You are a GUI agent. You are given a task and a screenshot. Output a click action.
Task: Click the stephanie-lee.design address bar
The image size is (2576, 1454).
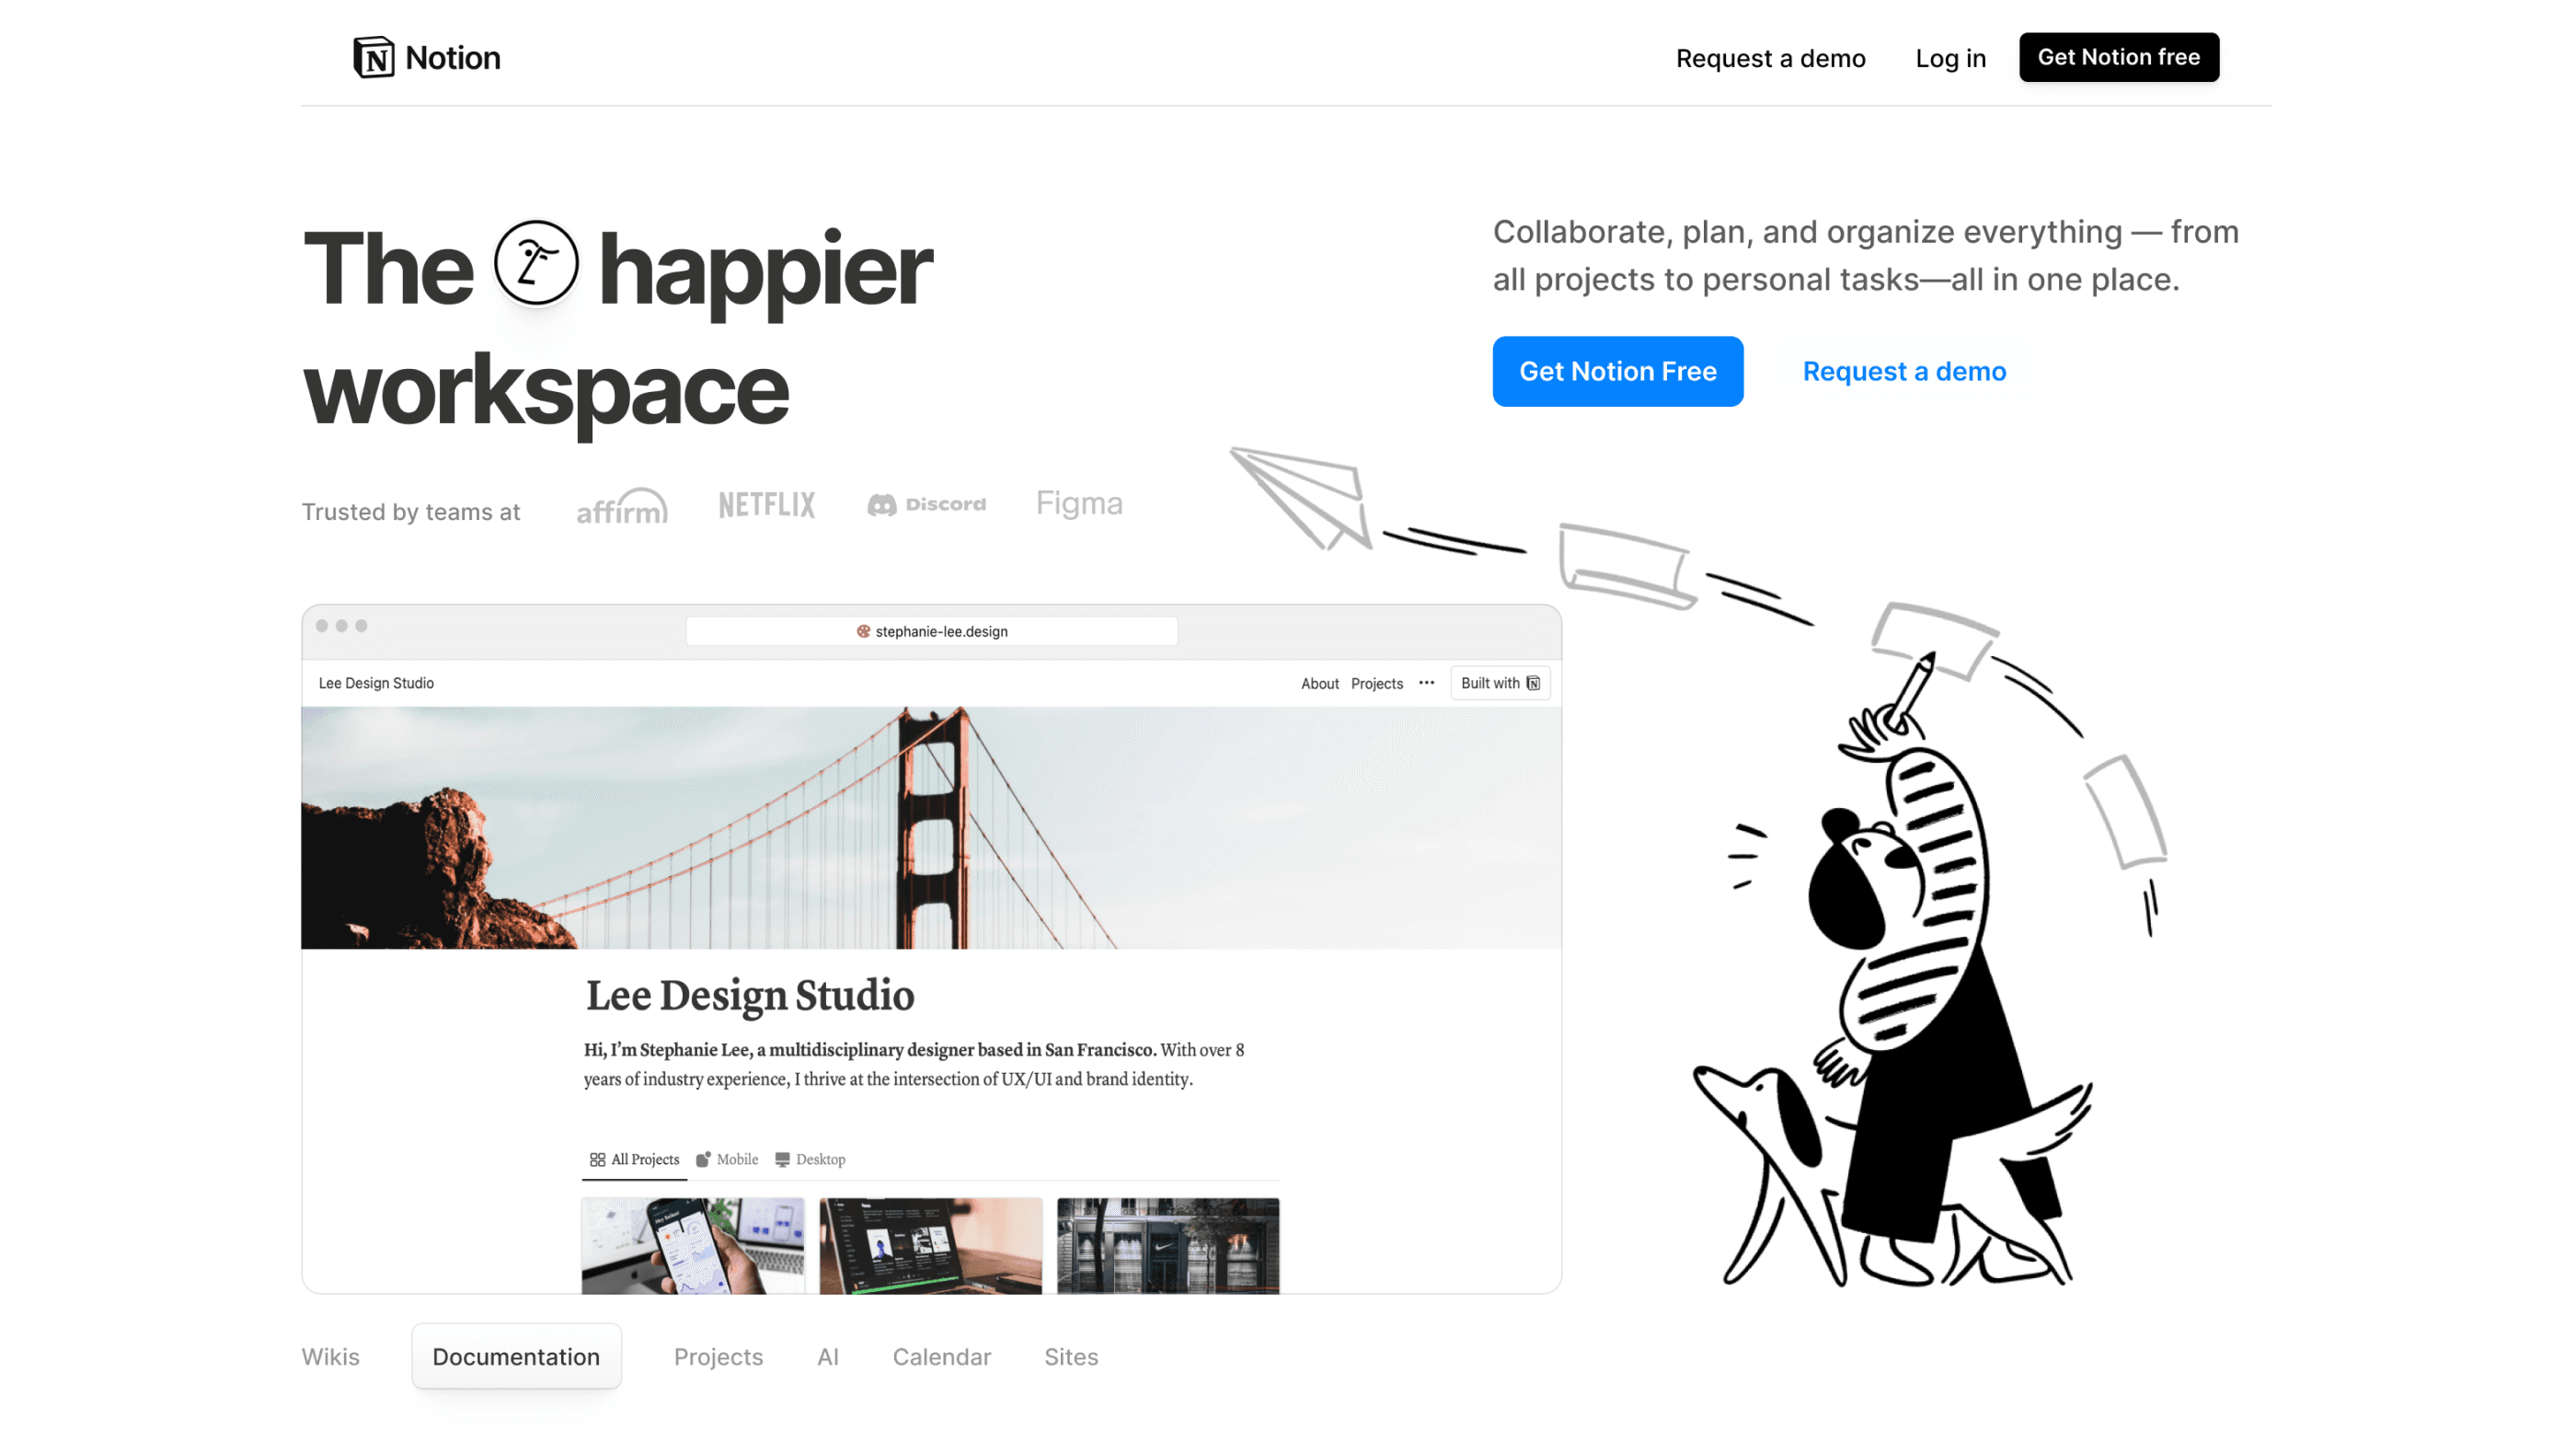(x=931, y=631)
